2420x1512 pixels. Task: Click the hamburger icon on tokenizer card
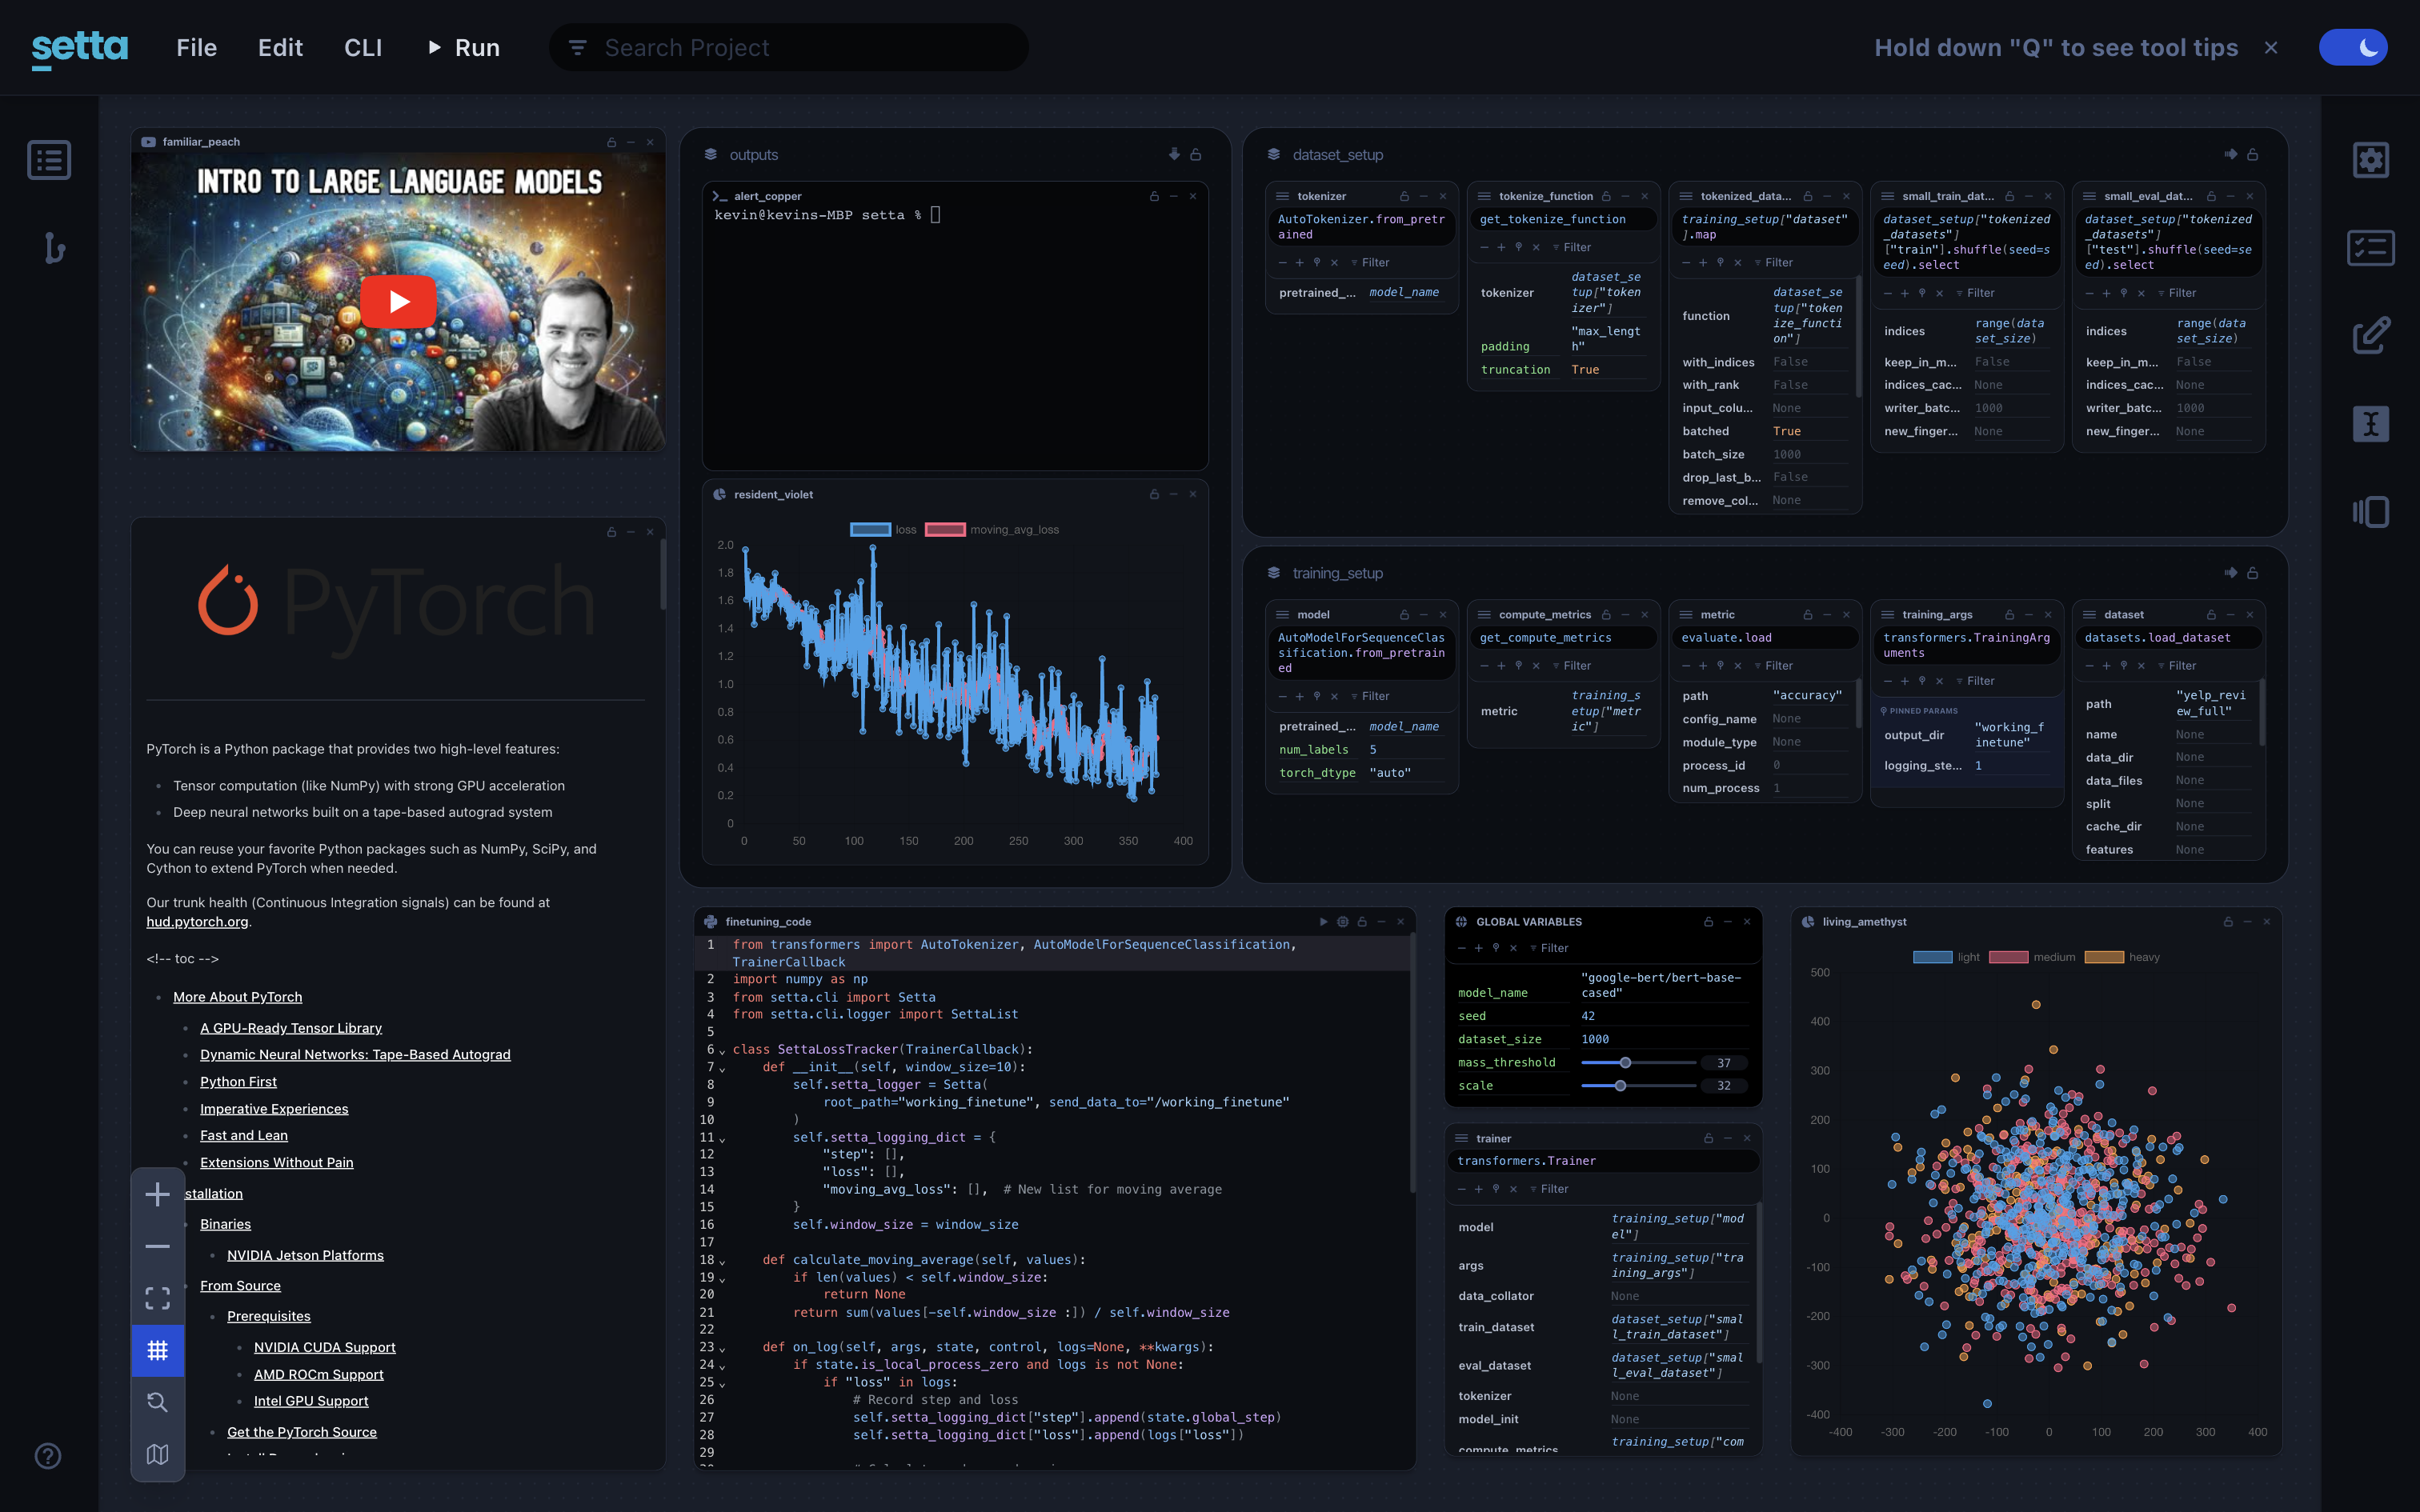tap(1282, 196)
